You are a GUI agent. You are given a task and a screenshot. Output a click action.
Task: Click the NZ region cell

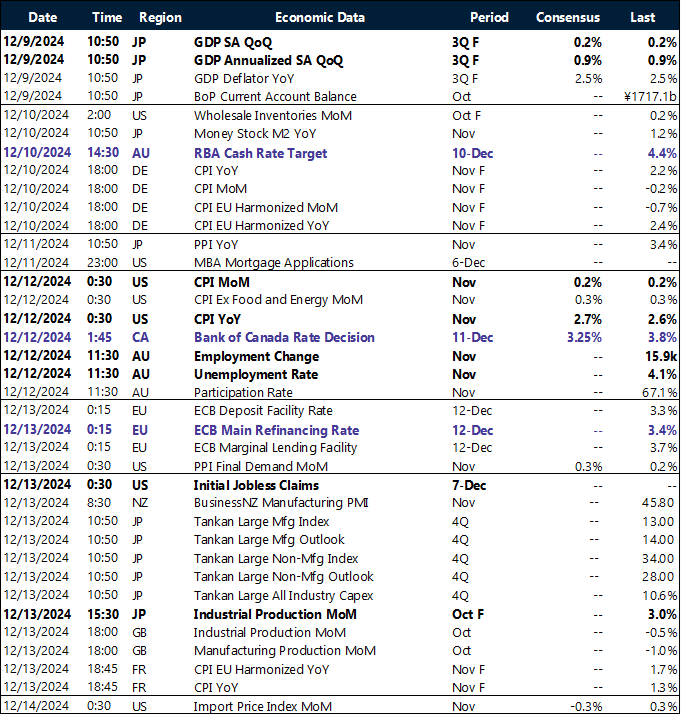point(140,503)
